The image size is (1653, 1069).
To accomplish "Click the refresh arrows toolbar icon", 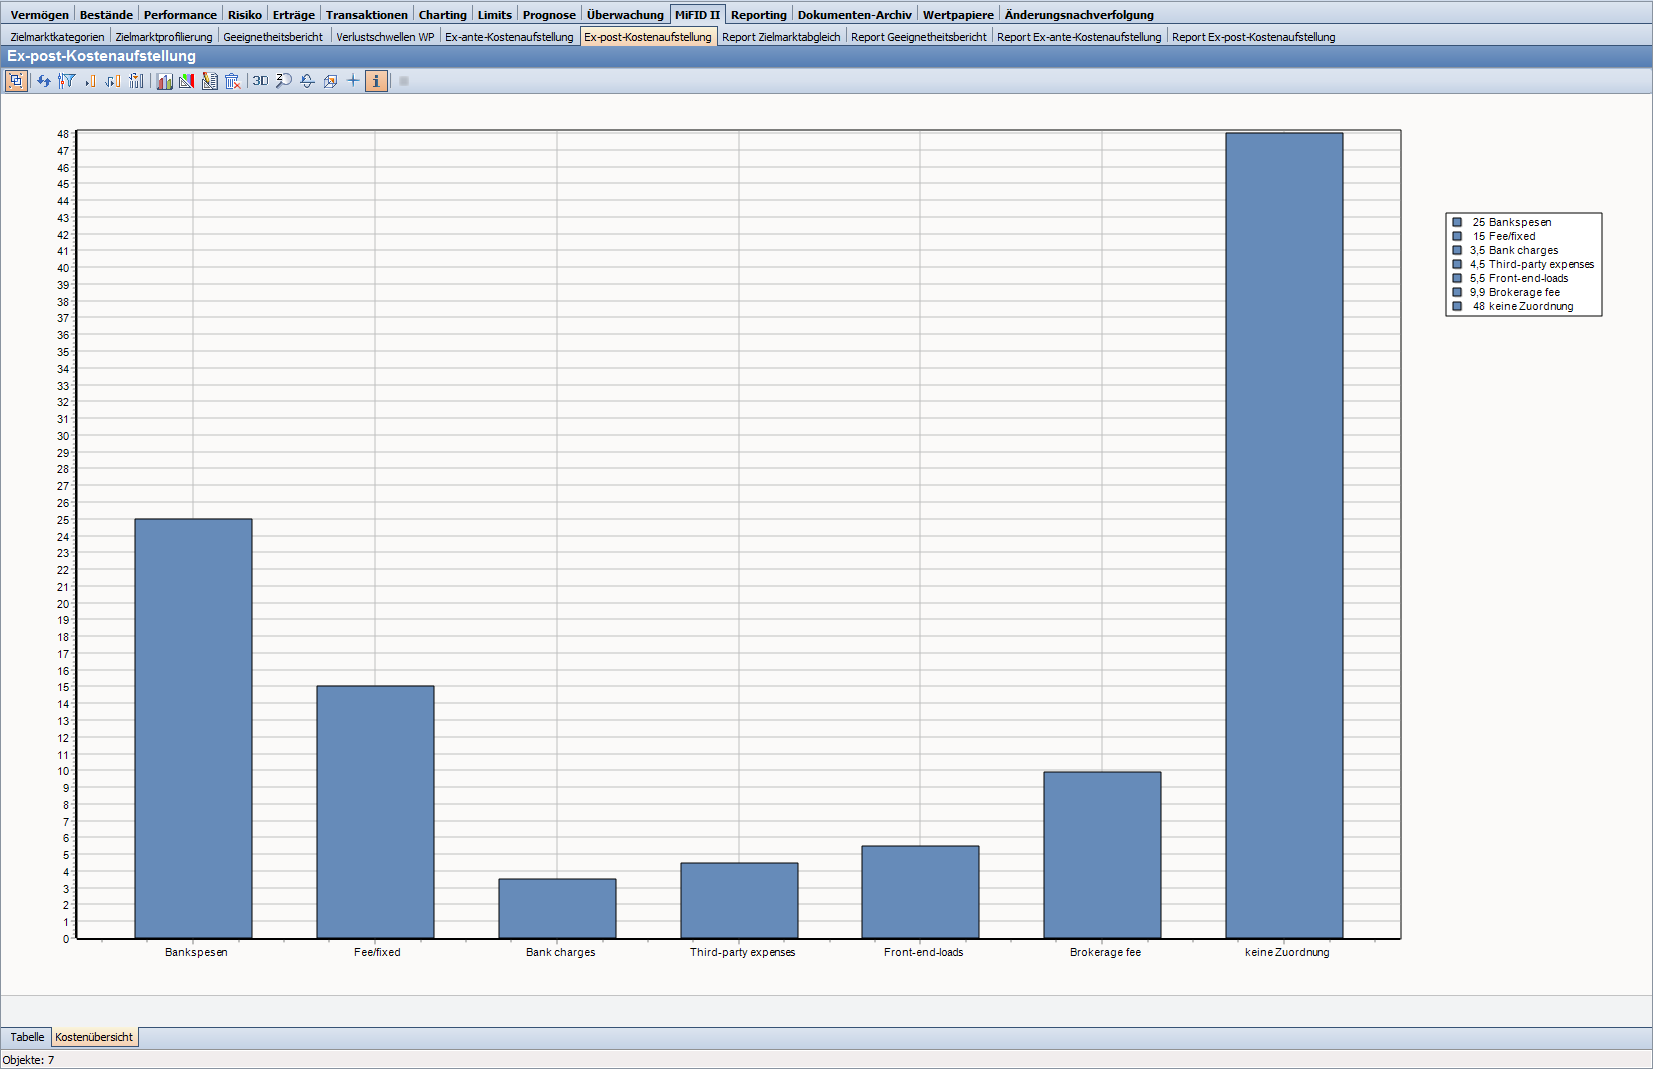I will click(x=44, y=81).
